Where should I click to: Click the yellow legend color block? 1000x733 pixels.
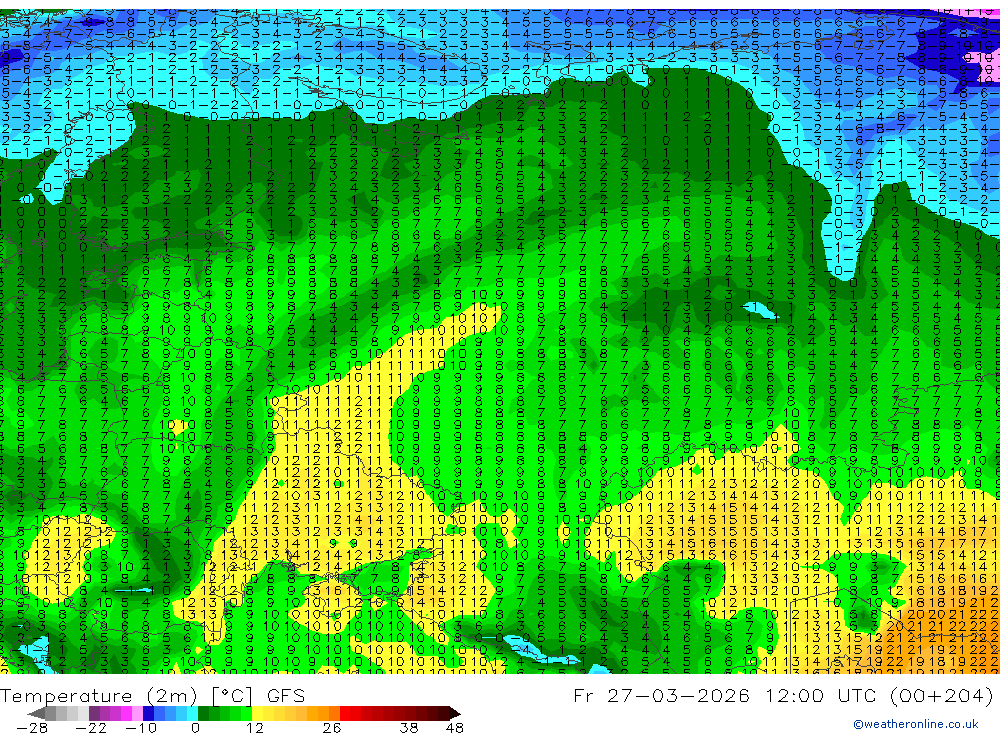tap(257, 713)
